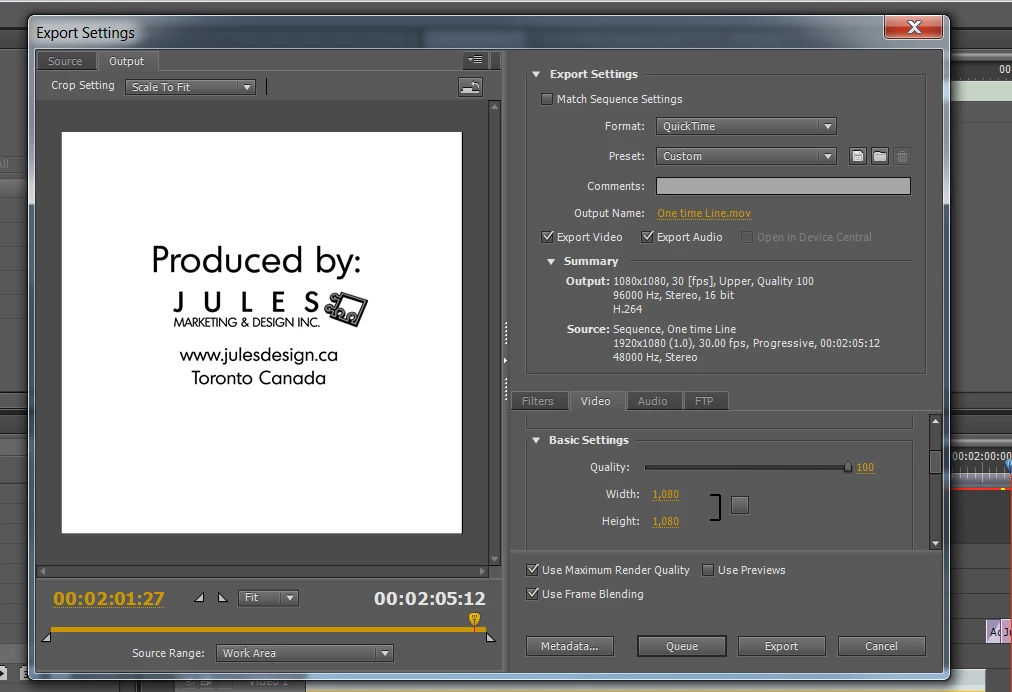
Task: Click the video settings scrollbar up arrow
Action: (935, 421)
